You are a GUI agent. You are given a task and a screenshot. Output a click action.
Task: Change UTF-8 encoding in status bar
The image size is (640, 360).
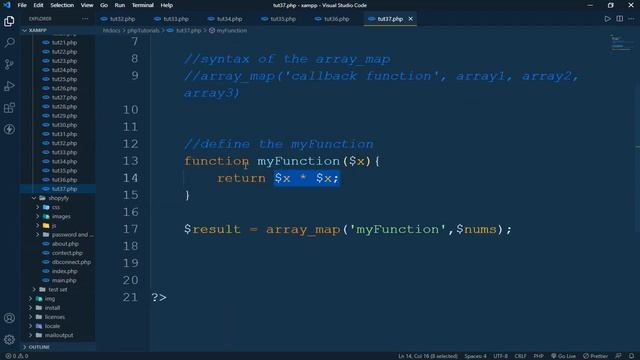tap(500, 356)
